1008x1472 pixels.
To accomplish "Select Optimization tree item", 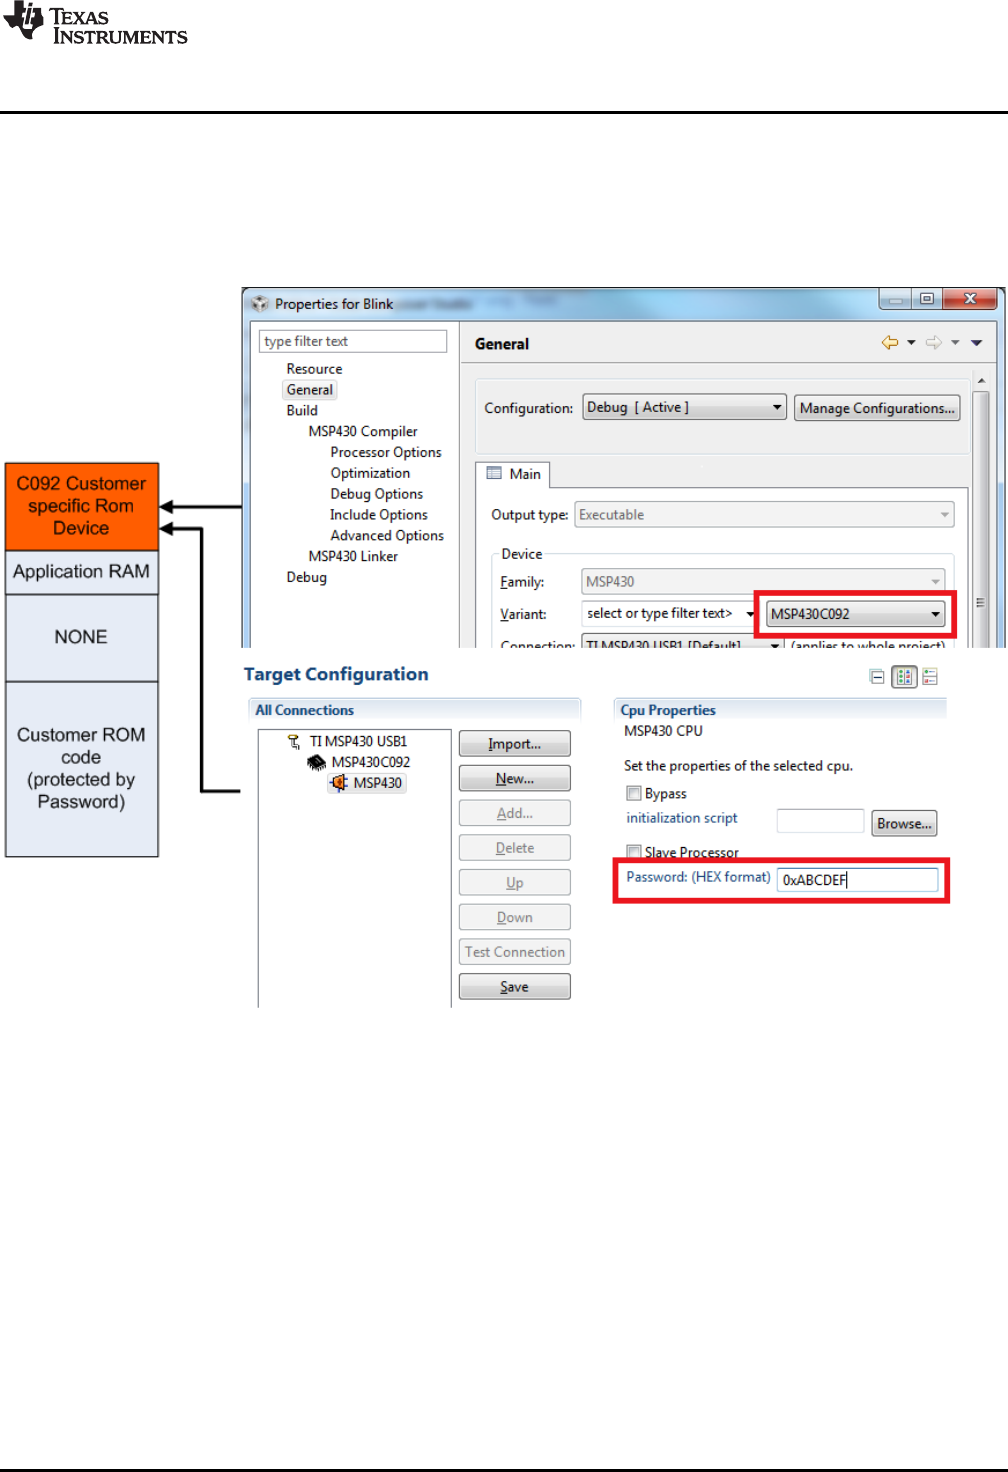I will click(x=370, y=473).
